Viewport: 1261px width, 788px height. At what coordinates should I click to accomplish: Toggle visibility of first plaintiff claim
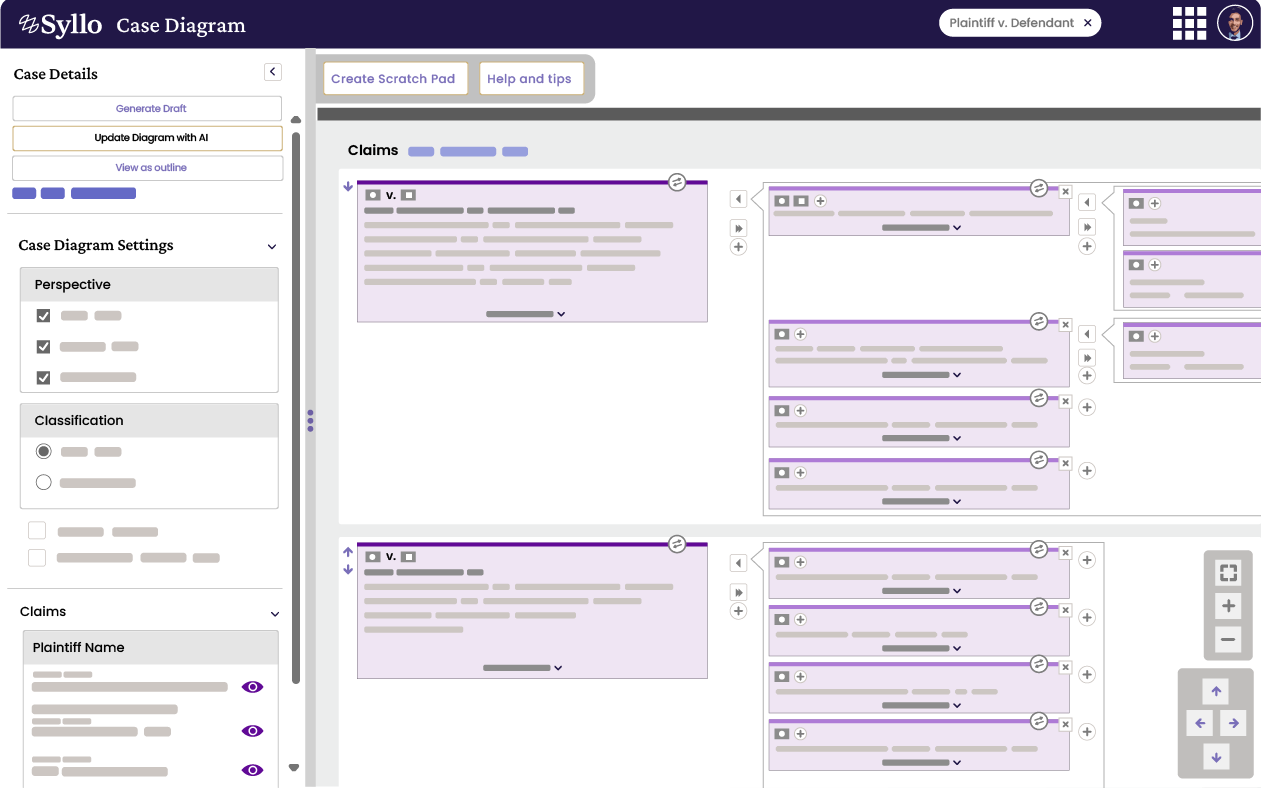pyautogui.click(x=253, y=687)
